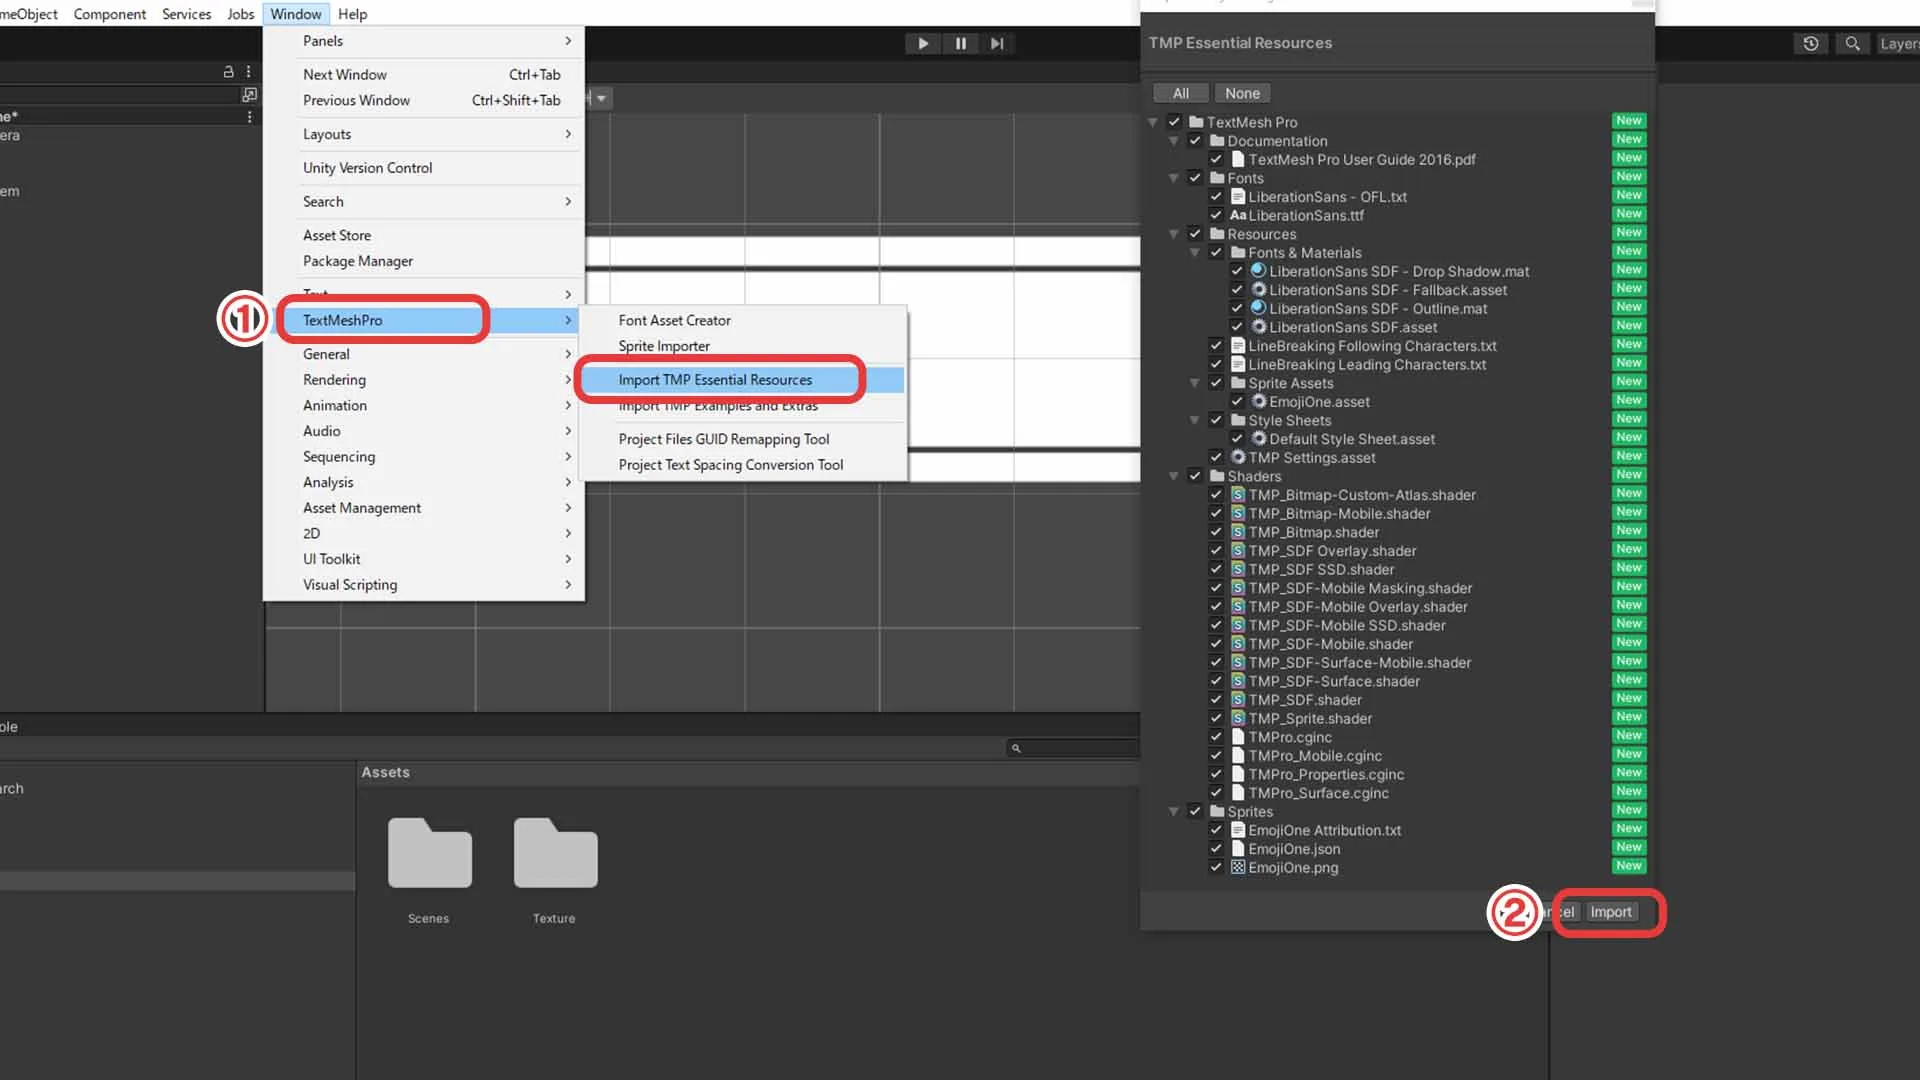Uncheck the LineBreaking Following Characters.txt checkbox
The height and width of the screenshot is (1080, 1920).
(1216, 345)
